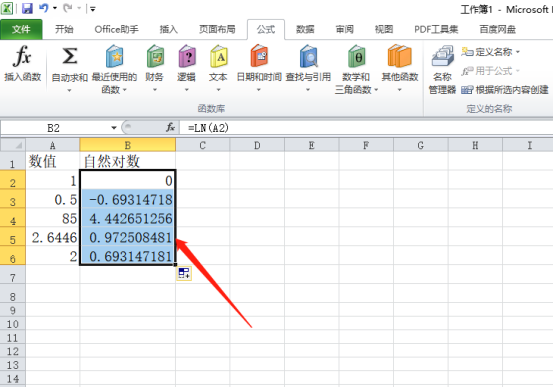Switch to the Insert (插入) tab
Screen dimensions: 554x388
pyautogui.click(x=168, y=29)
